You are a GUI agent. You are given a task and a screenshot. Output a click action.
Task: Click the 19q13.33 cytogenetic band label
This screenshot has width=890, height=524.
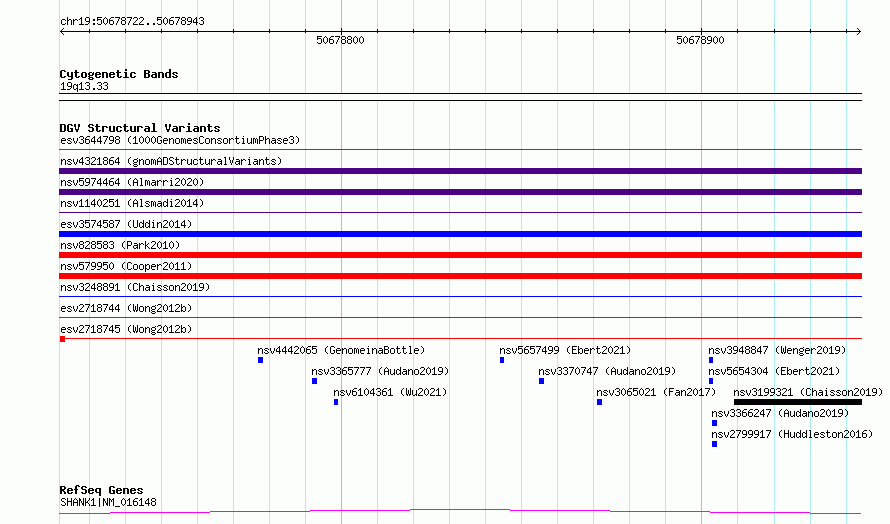coord(84,86)
